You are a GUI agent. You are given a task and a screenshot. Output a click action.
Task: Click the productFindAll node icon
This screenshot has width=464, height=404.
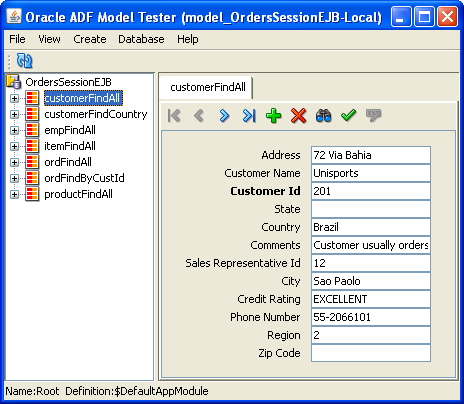32,194
